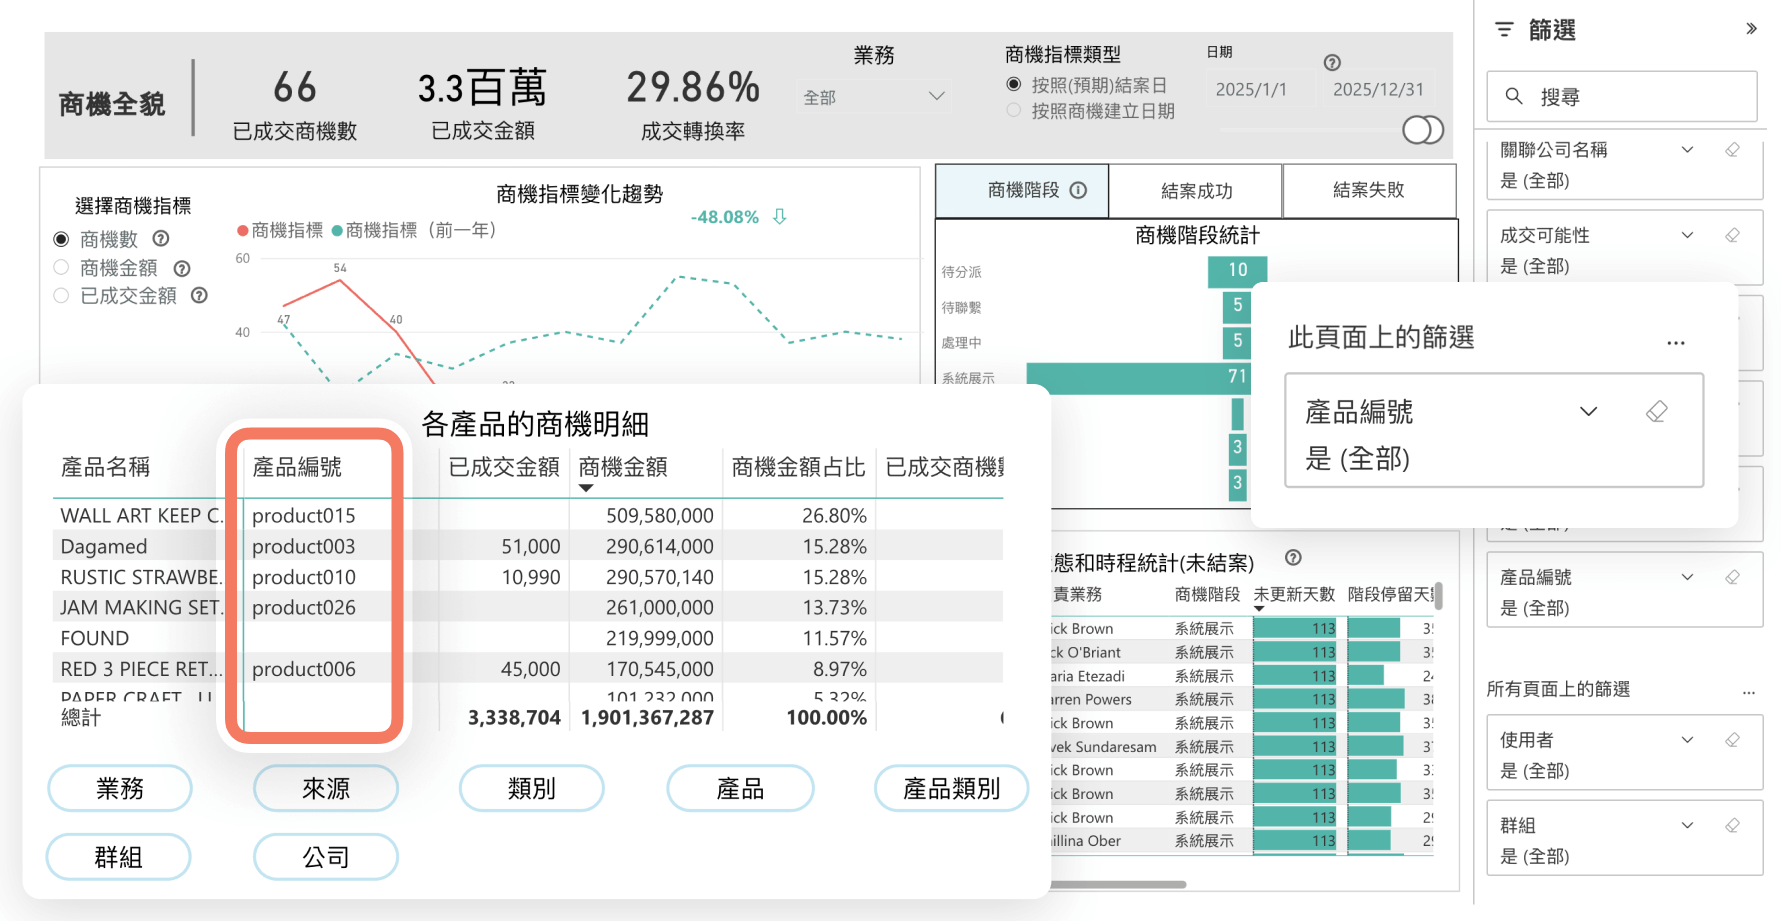The image size is (1781, 921).
Task: Clear the 成交可能性 filter eraser icon
Action: pos(1732,235)
